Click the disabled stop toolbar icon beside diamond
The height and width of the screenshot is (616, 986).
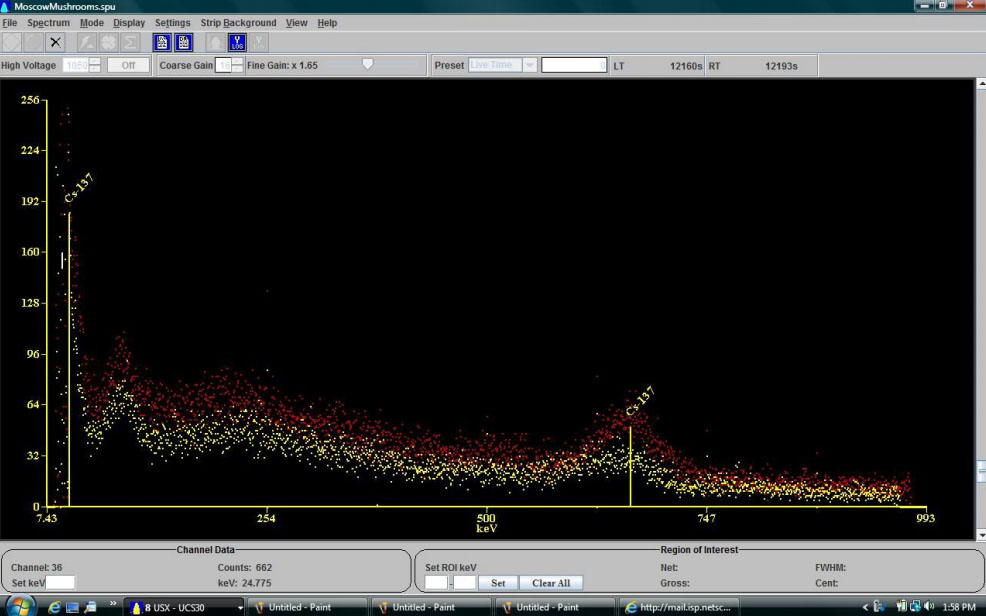click(33, 42)
